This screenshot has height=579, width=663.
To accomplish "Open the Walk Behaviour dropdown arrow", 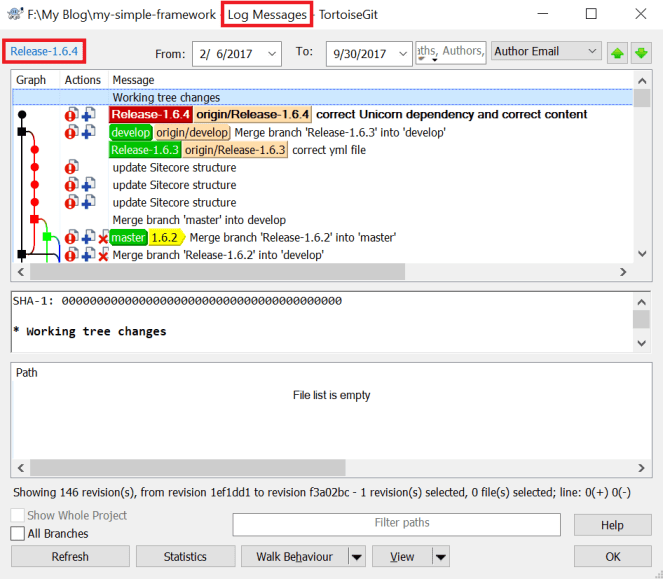I will tap(356, 557).
